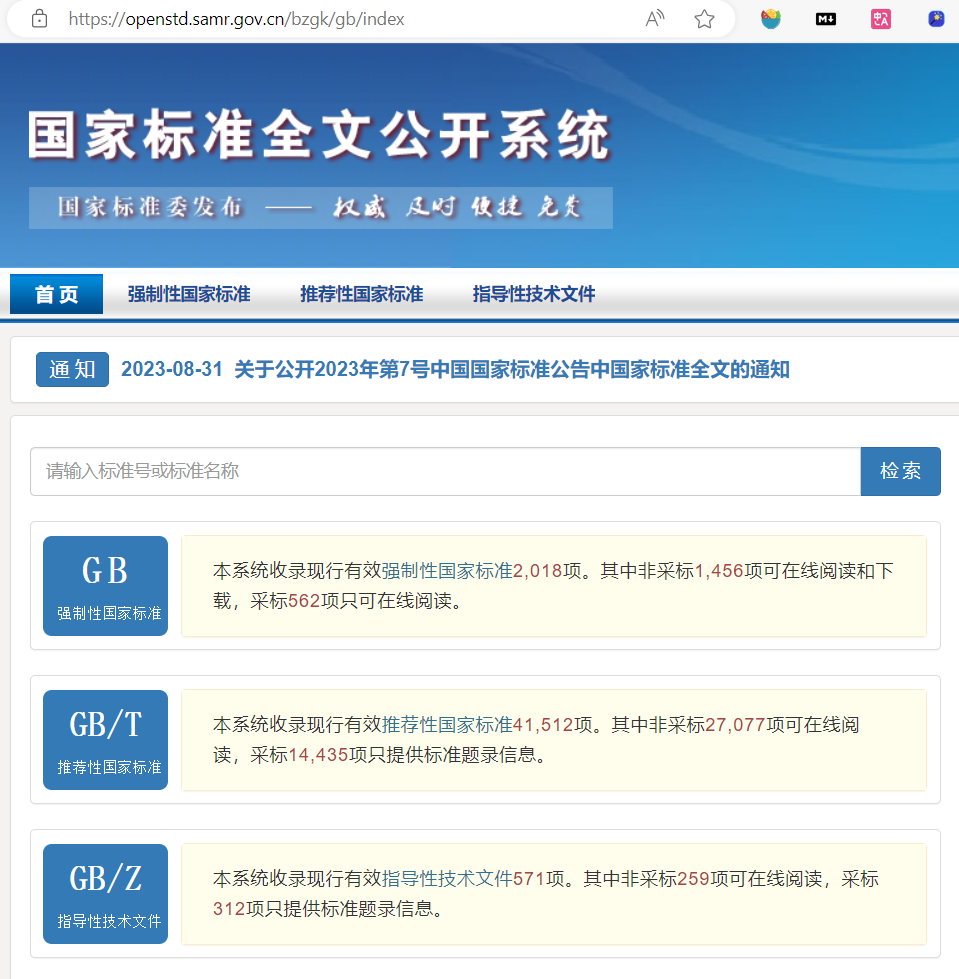Follow the 强制性国家标准 link in the GB description
Screen dimensions: 959x979
click(x=447, y=571)
